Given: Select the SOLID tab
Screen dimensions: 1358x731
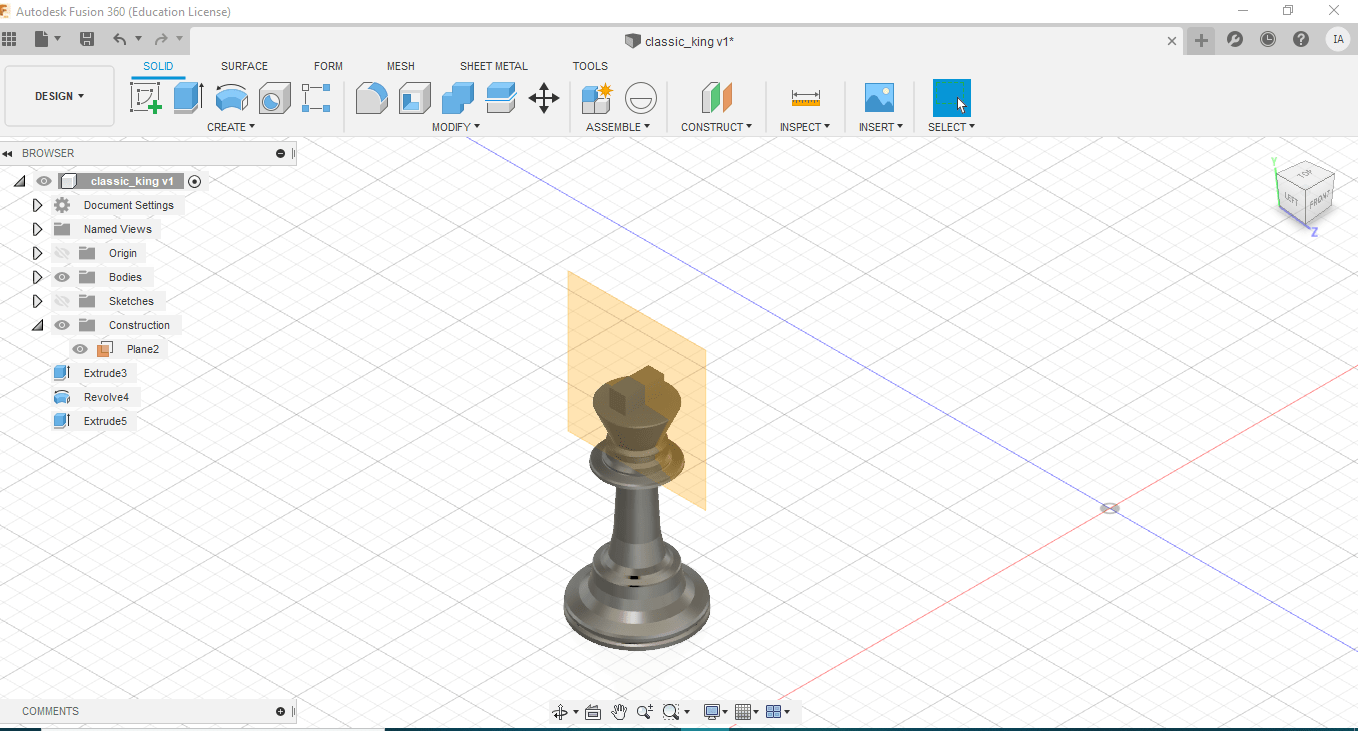Looking at the screenshot, I should [x=158, y=66].
